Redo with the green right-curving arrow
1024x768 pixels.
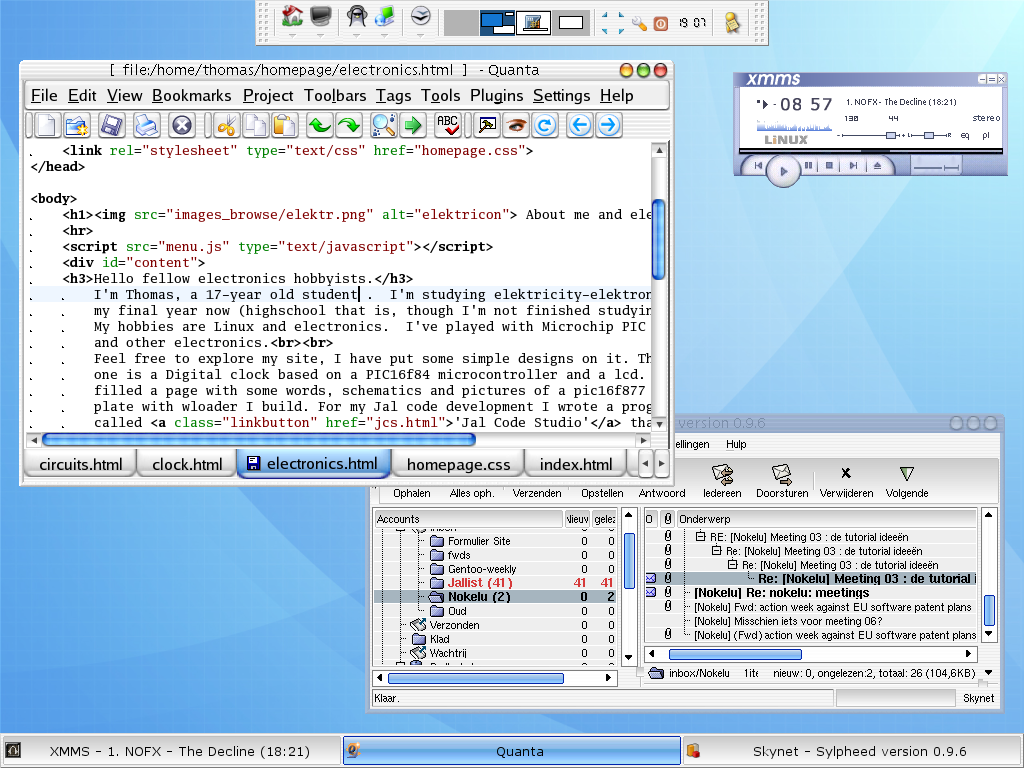click(349, 125)
